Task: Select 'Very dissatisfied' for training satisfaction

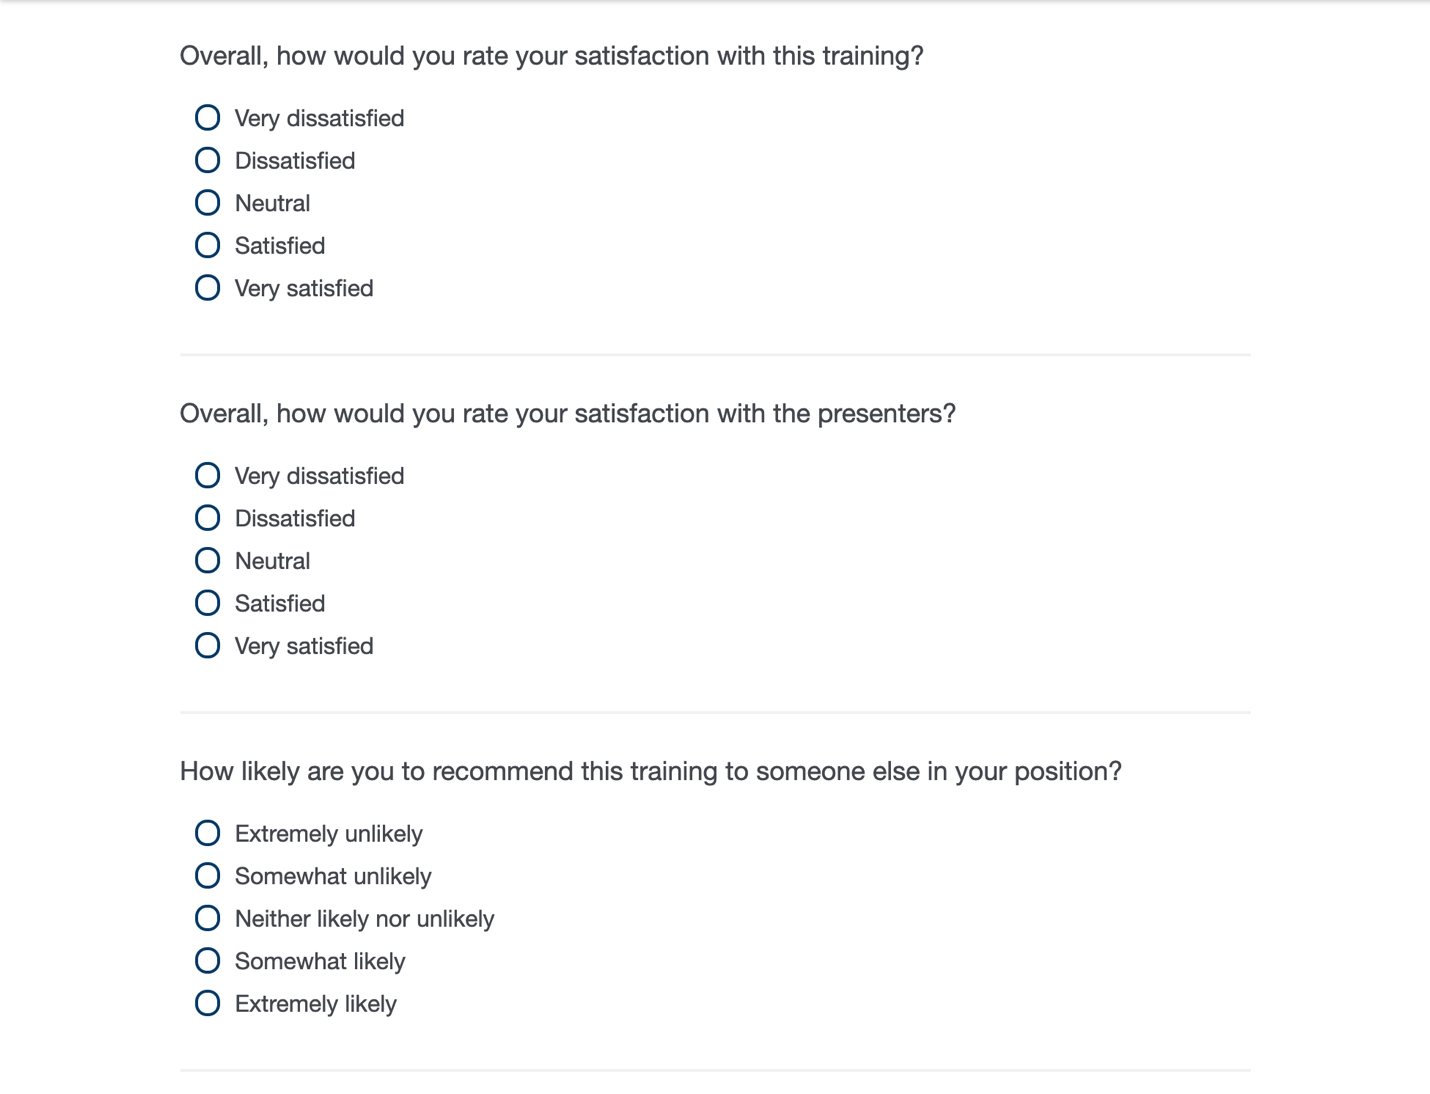Action: [207, 118]
